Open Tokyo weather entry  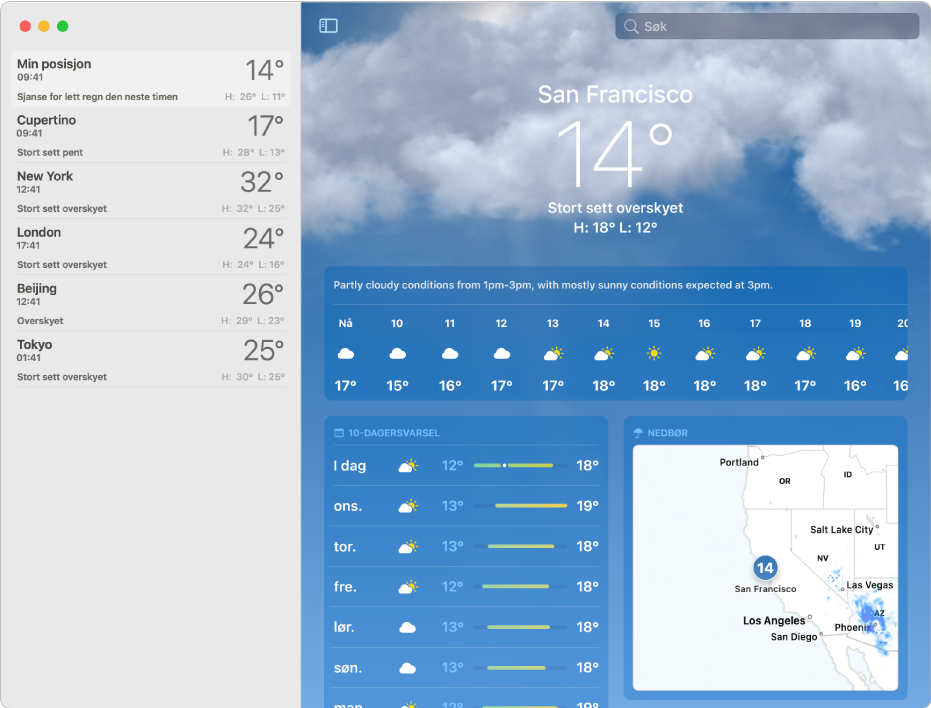tap(151, 359)
